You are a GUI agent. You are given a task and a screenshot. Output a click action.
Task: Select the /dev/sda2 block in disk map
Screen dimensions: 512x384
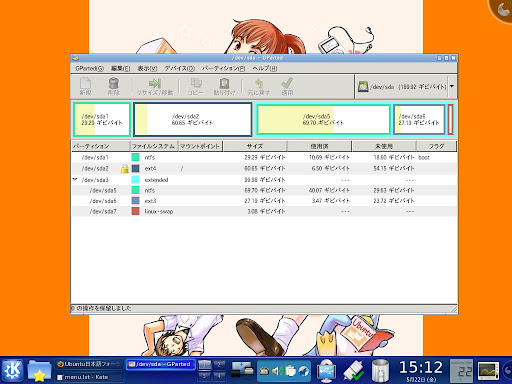tap(192, 119)
